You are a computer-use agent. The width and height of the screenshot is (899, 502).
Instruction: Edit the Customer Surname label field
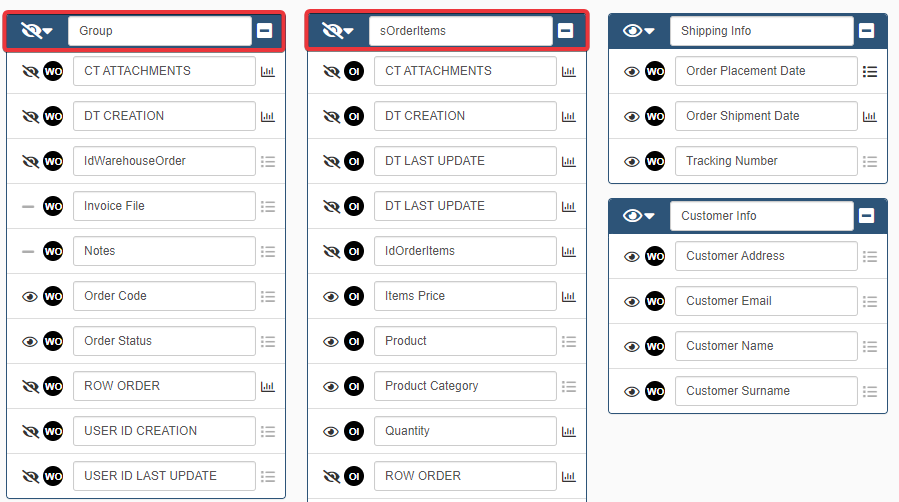click(x=766, y=391)
